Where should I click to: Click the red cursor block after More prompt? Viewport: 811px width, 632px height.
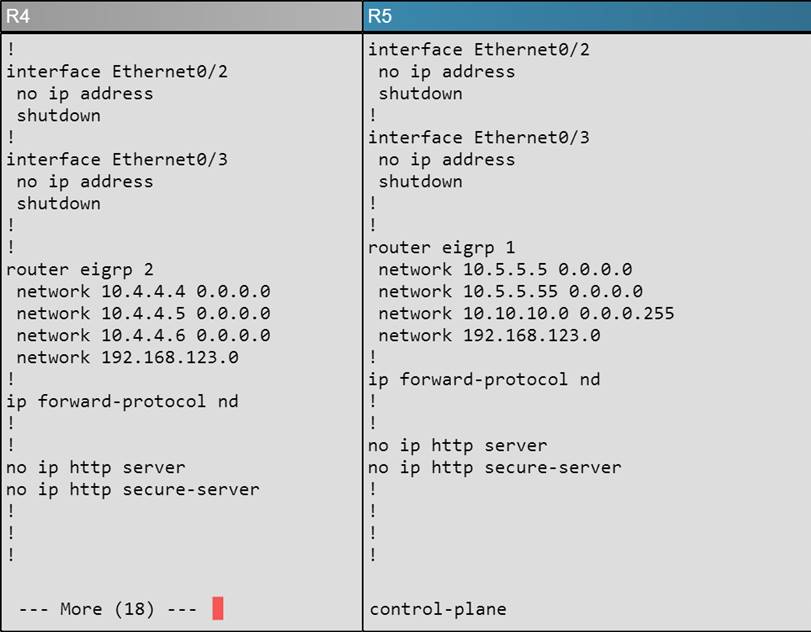pos(218,608)
